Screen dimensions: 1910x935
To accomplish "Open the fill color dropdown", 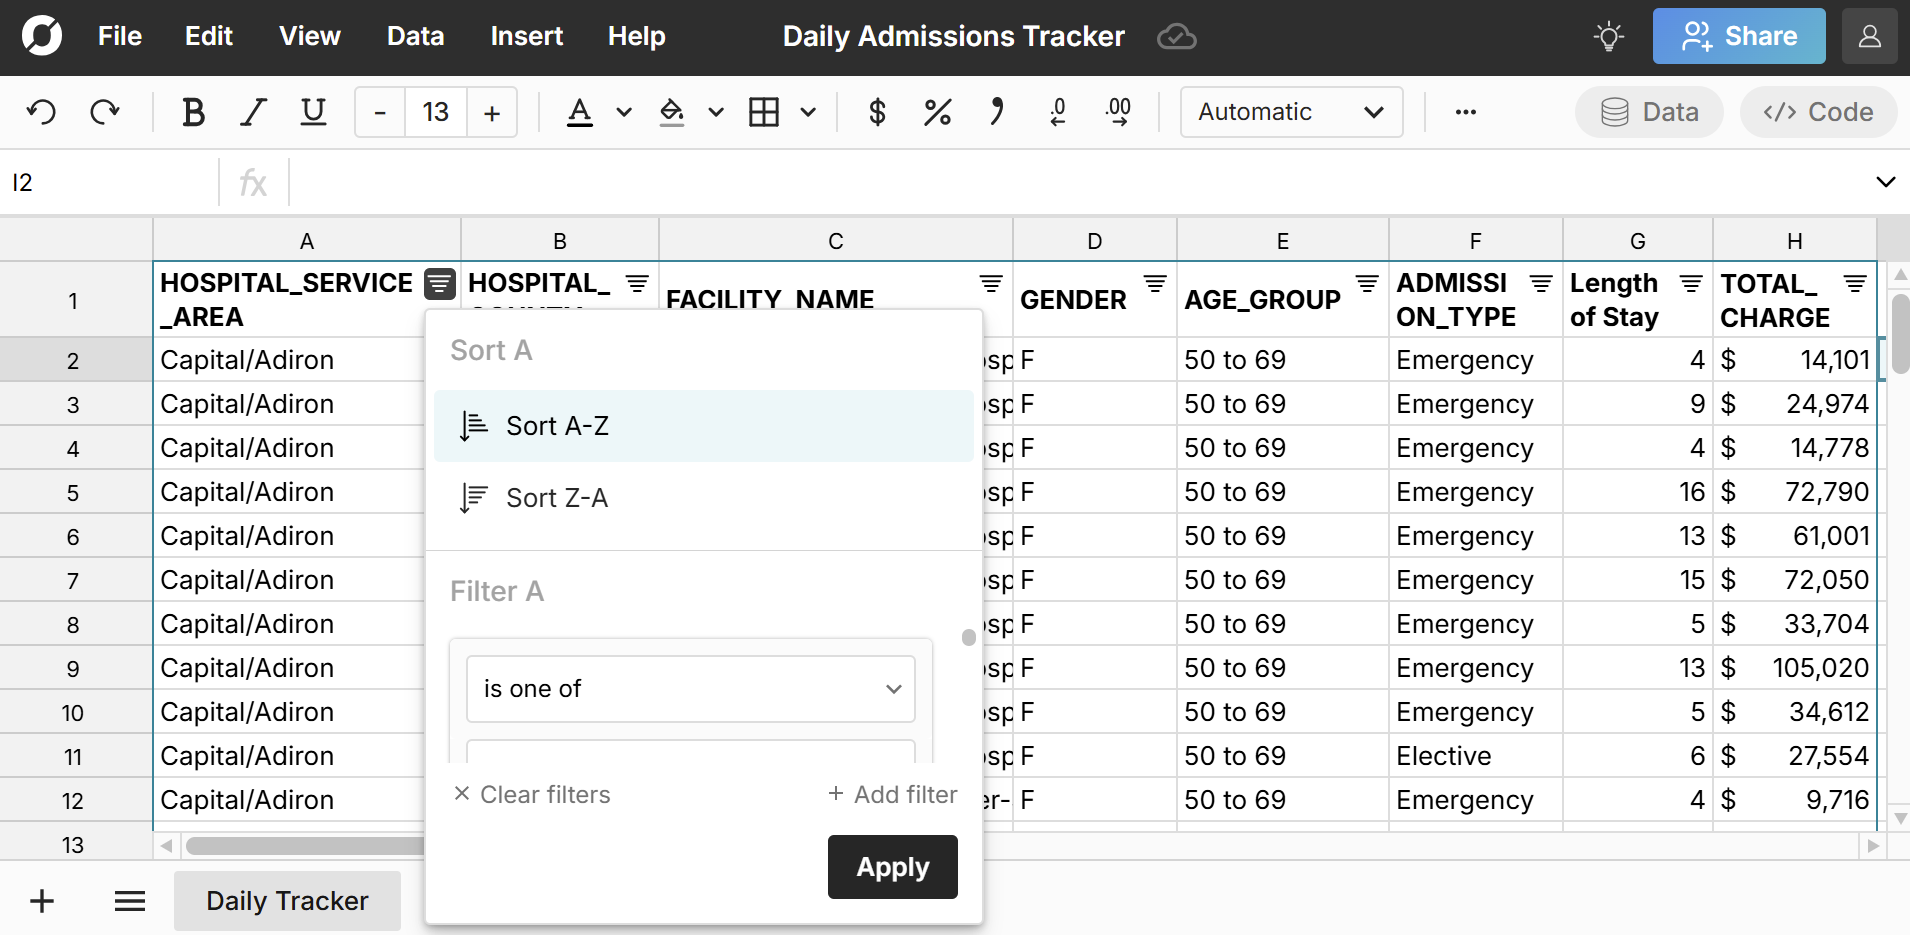I will coord(714,112).
